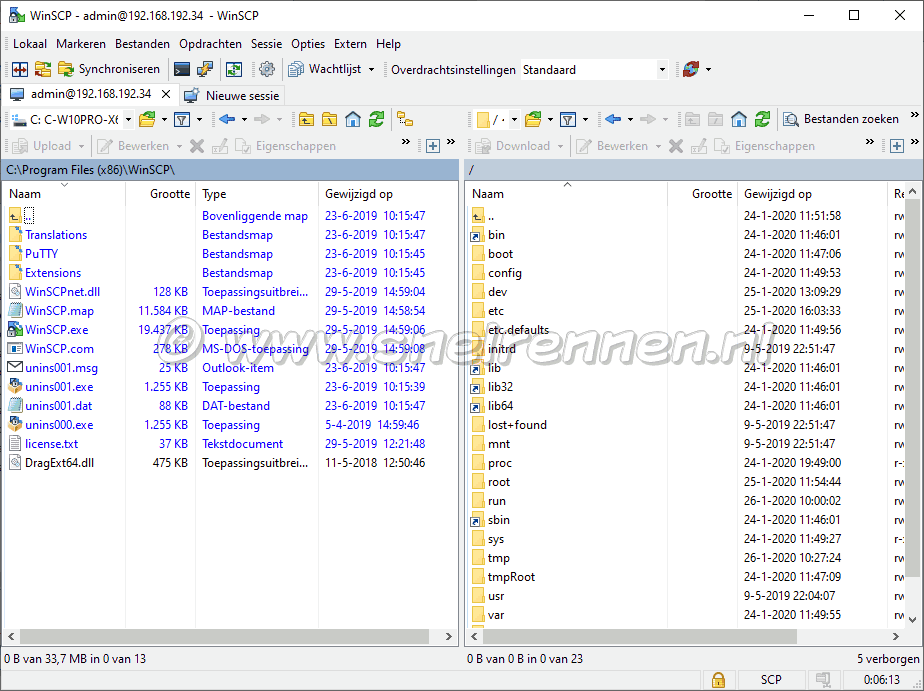The height and width of the screenshot is (691, 924).
Task: Open the Overdrachtsinstellingen Standaard combo box
Action: (x=595, y=70)
